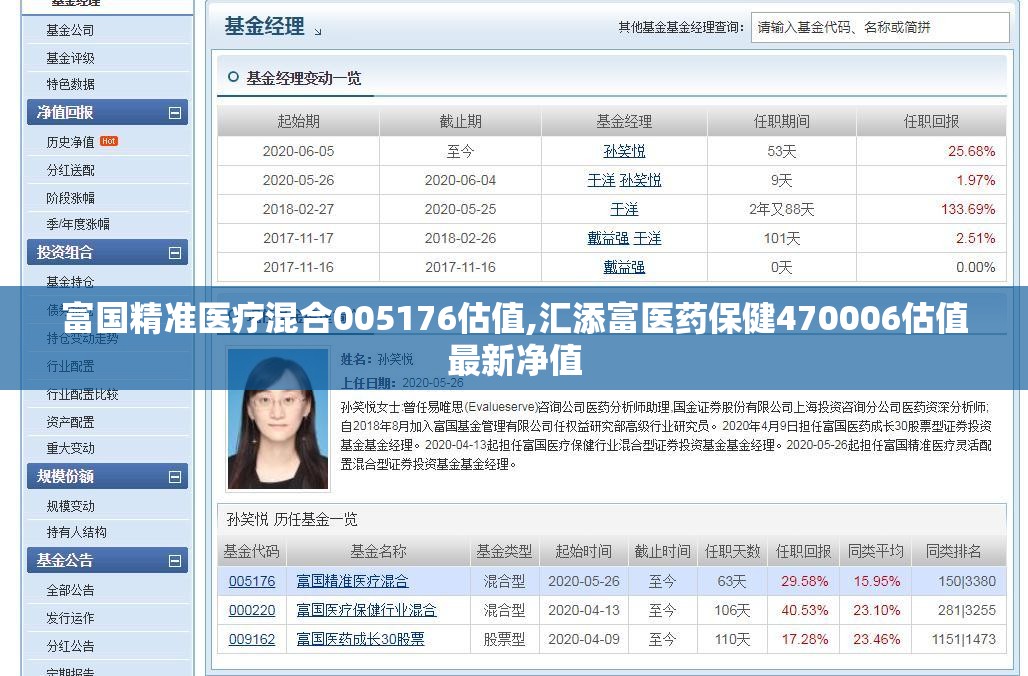
Task: Click the manager portrait photo of 孙笑悦
Action: pos(278,419)
